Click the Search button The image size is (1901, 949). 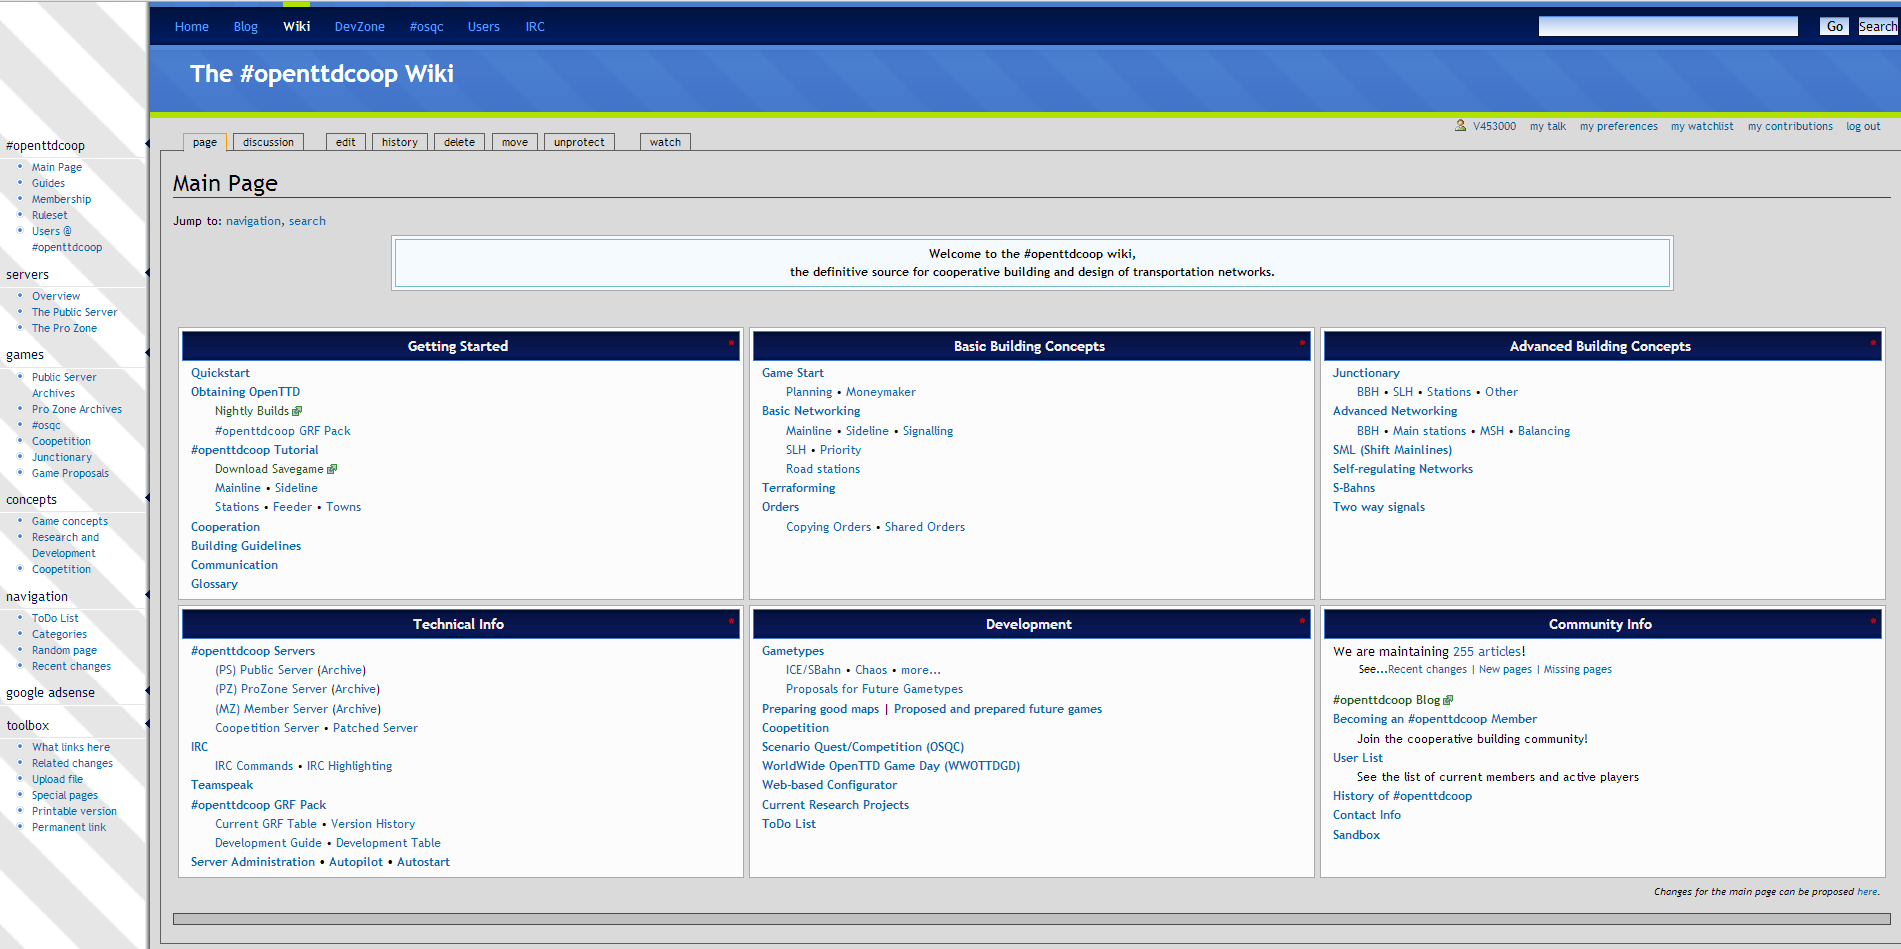(1878, 27)
